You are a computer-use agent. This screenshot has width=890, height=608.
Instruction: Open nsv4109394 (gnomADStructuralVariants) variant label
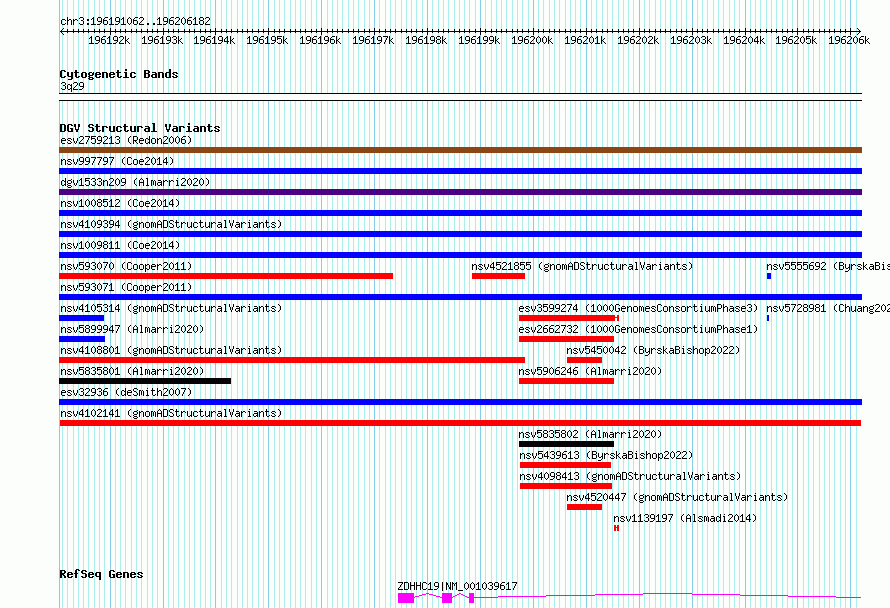tap(171, 224)
